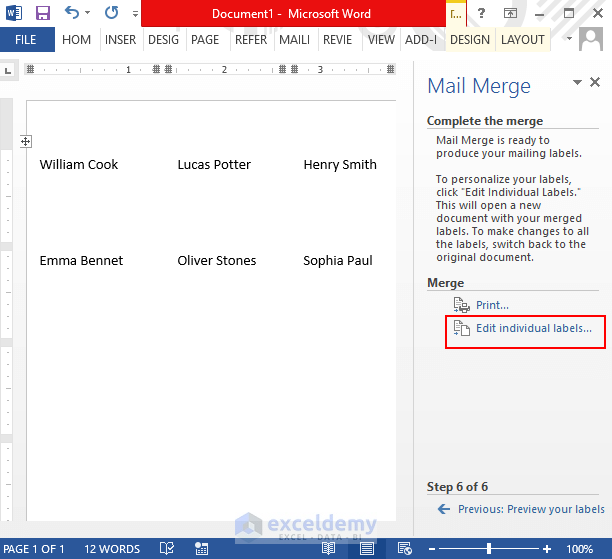
Task: Click the Emma Bennet label text
Action: (x=81, y=260)
